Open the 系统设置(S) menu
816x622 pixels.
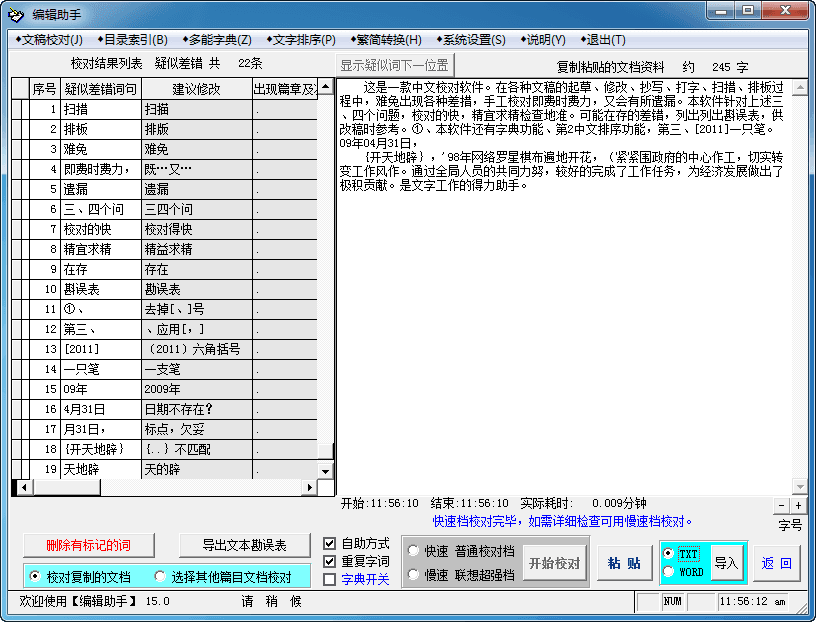point(470,40)
